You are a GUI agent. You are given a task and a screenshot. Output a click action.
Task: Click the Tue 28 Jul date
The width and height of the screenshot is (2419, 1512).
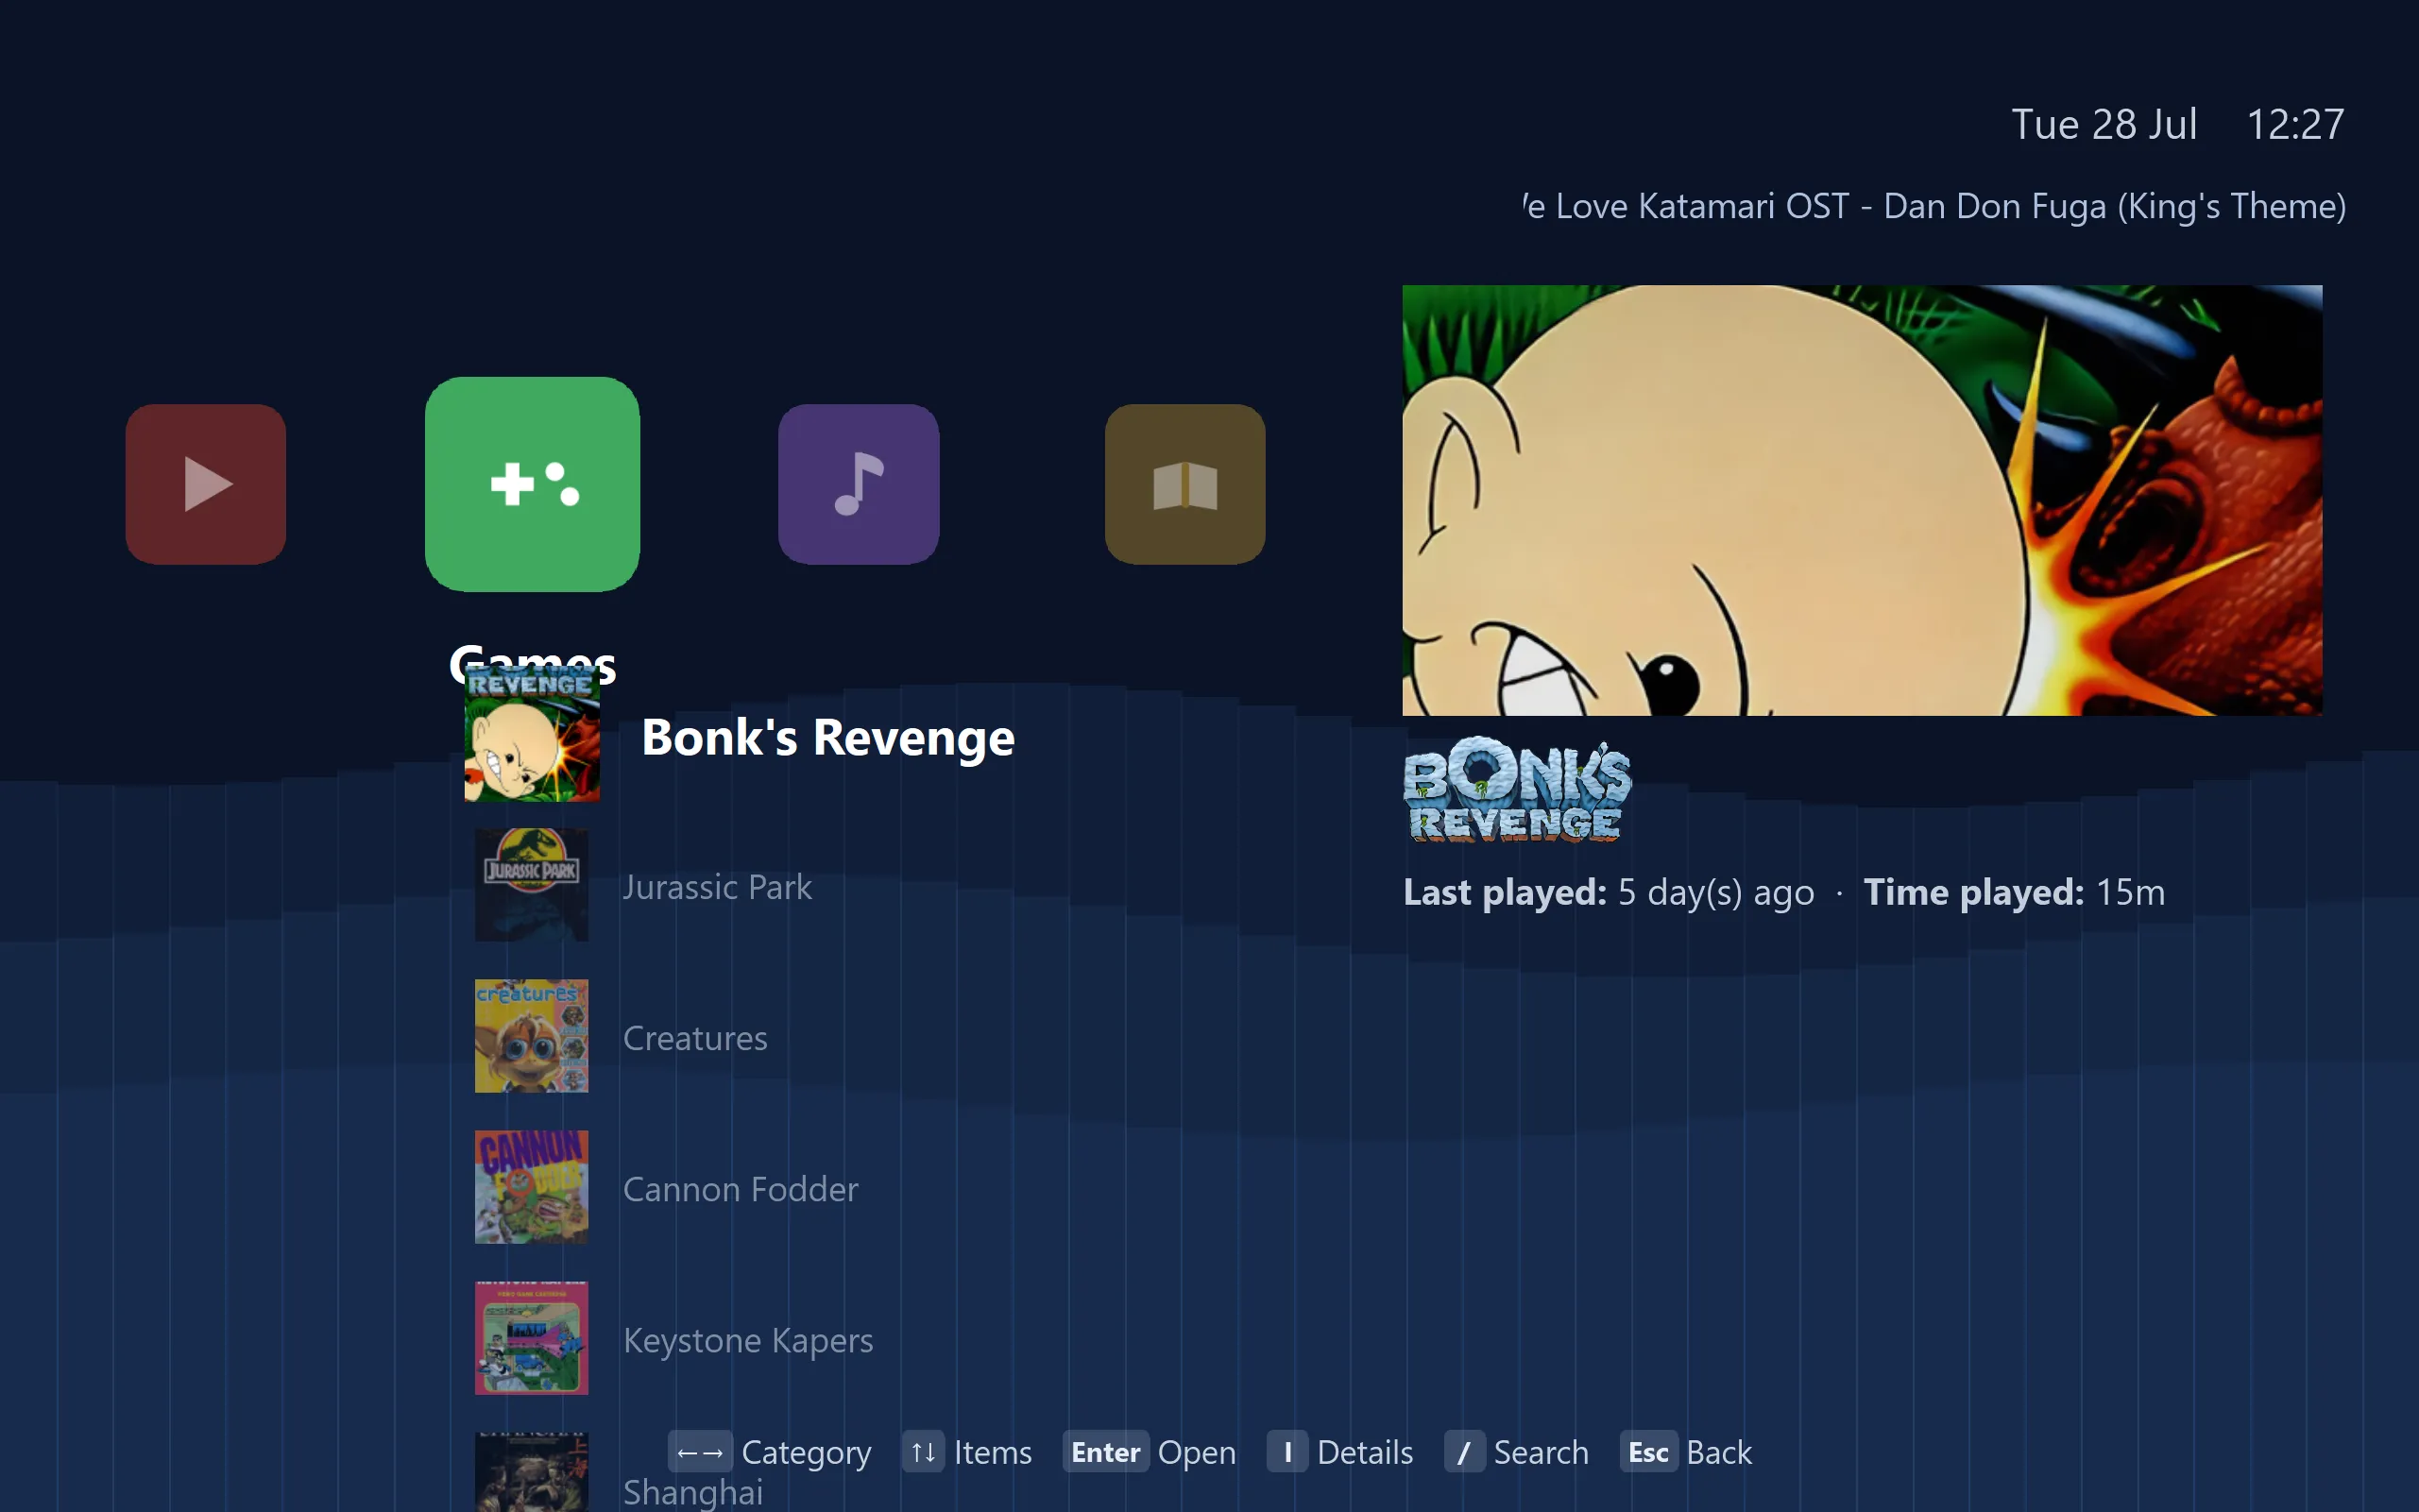2104,124
